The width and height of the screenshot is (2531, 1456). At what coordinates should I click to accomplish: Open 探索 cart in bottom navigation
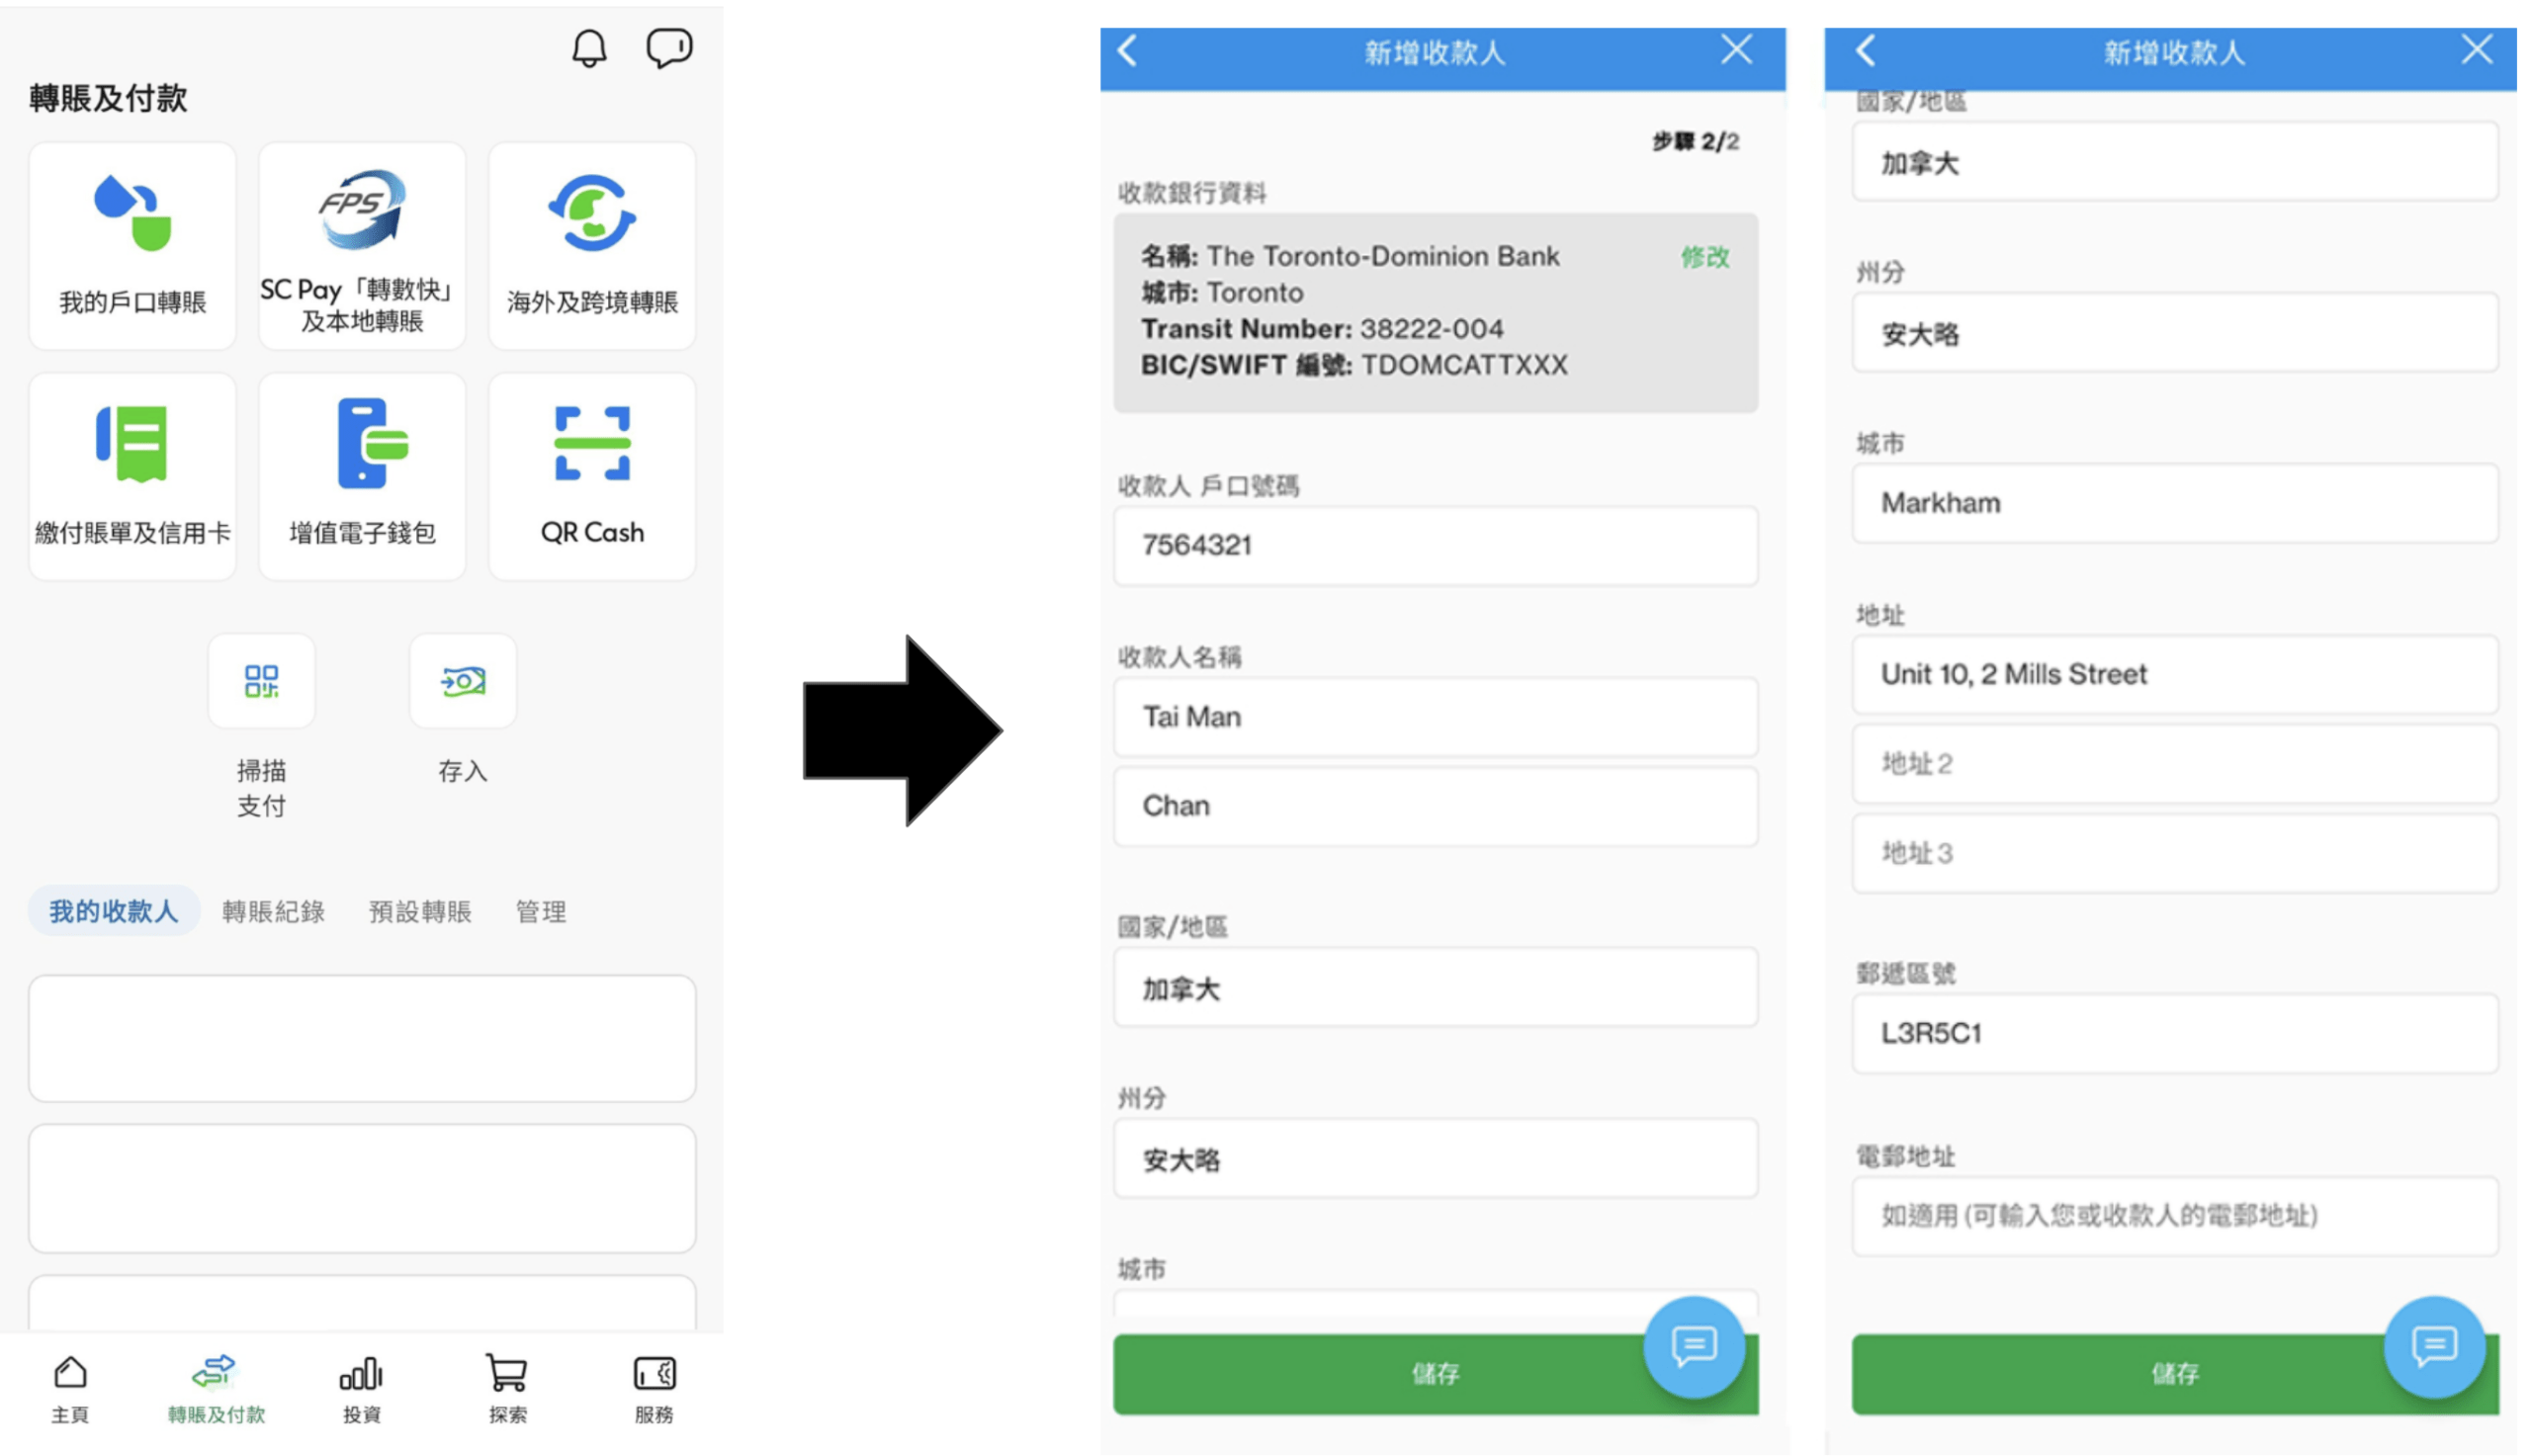(x=507, y=1389)
